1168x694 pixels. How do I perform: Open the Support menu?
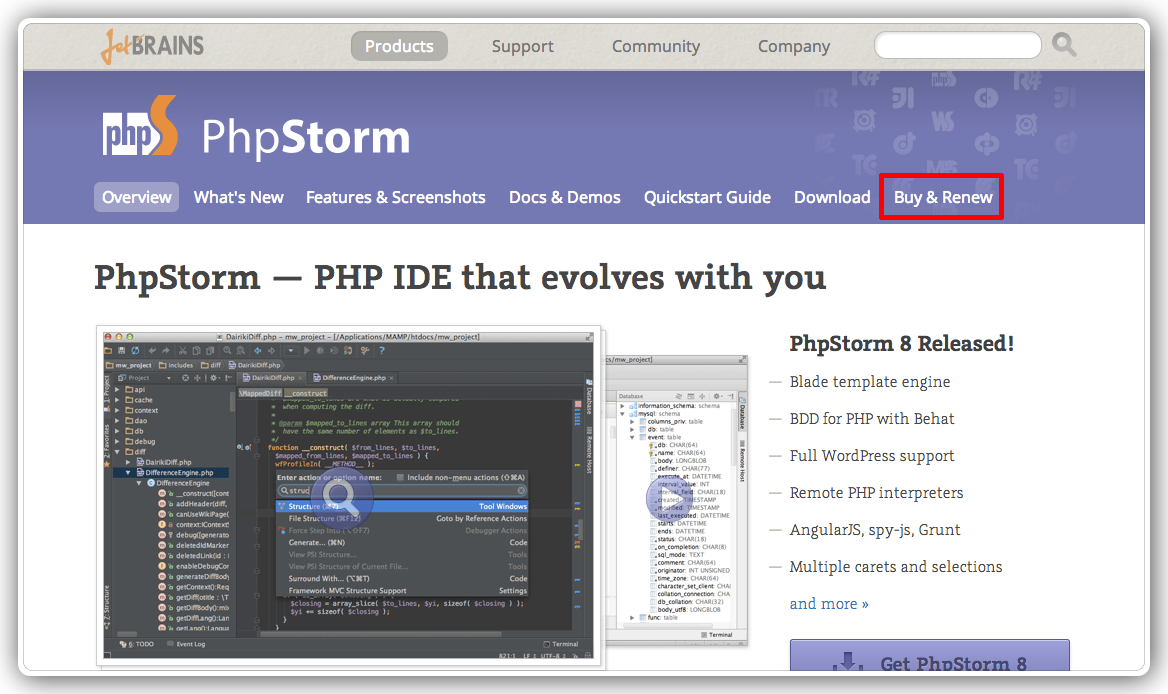(522, 46)
